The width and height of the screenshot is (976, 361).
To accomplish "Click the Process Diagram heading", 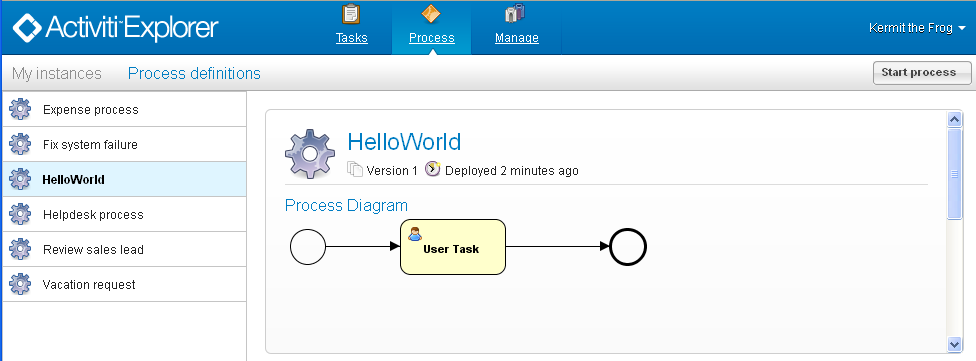I will pyautogui.click(x=346, y=205).
